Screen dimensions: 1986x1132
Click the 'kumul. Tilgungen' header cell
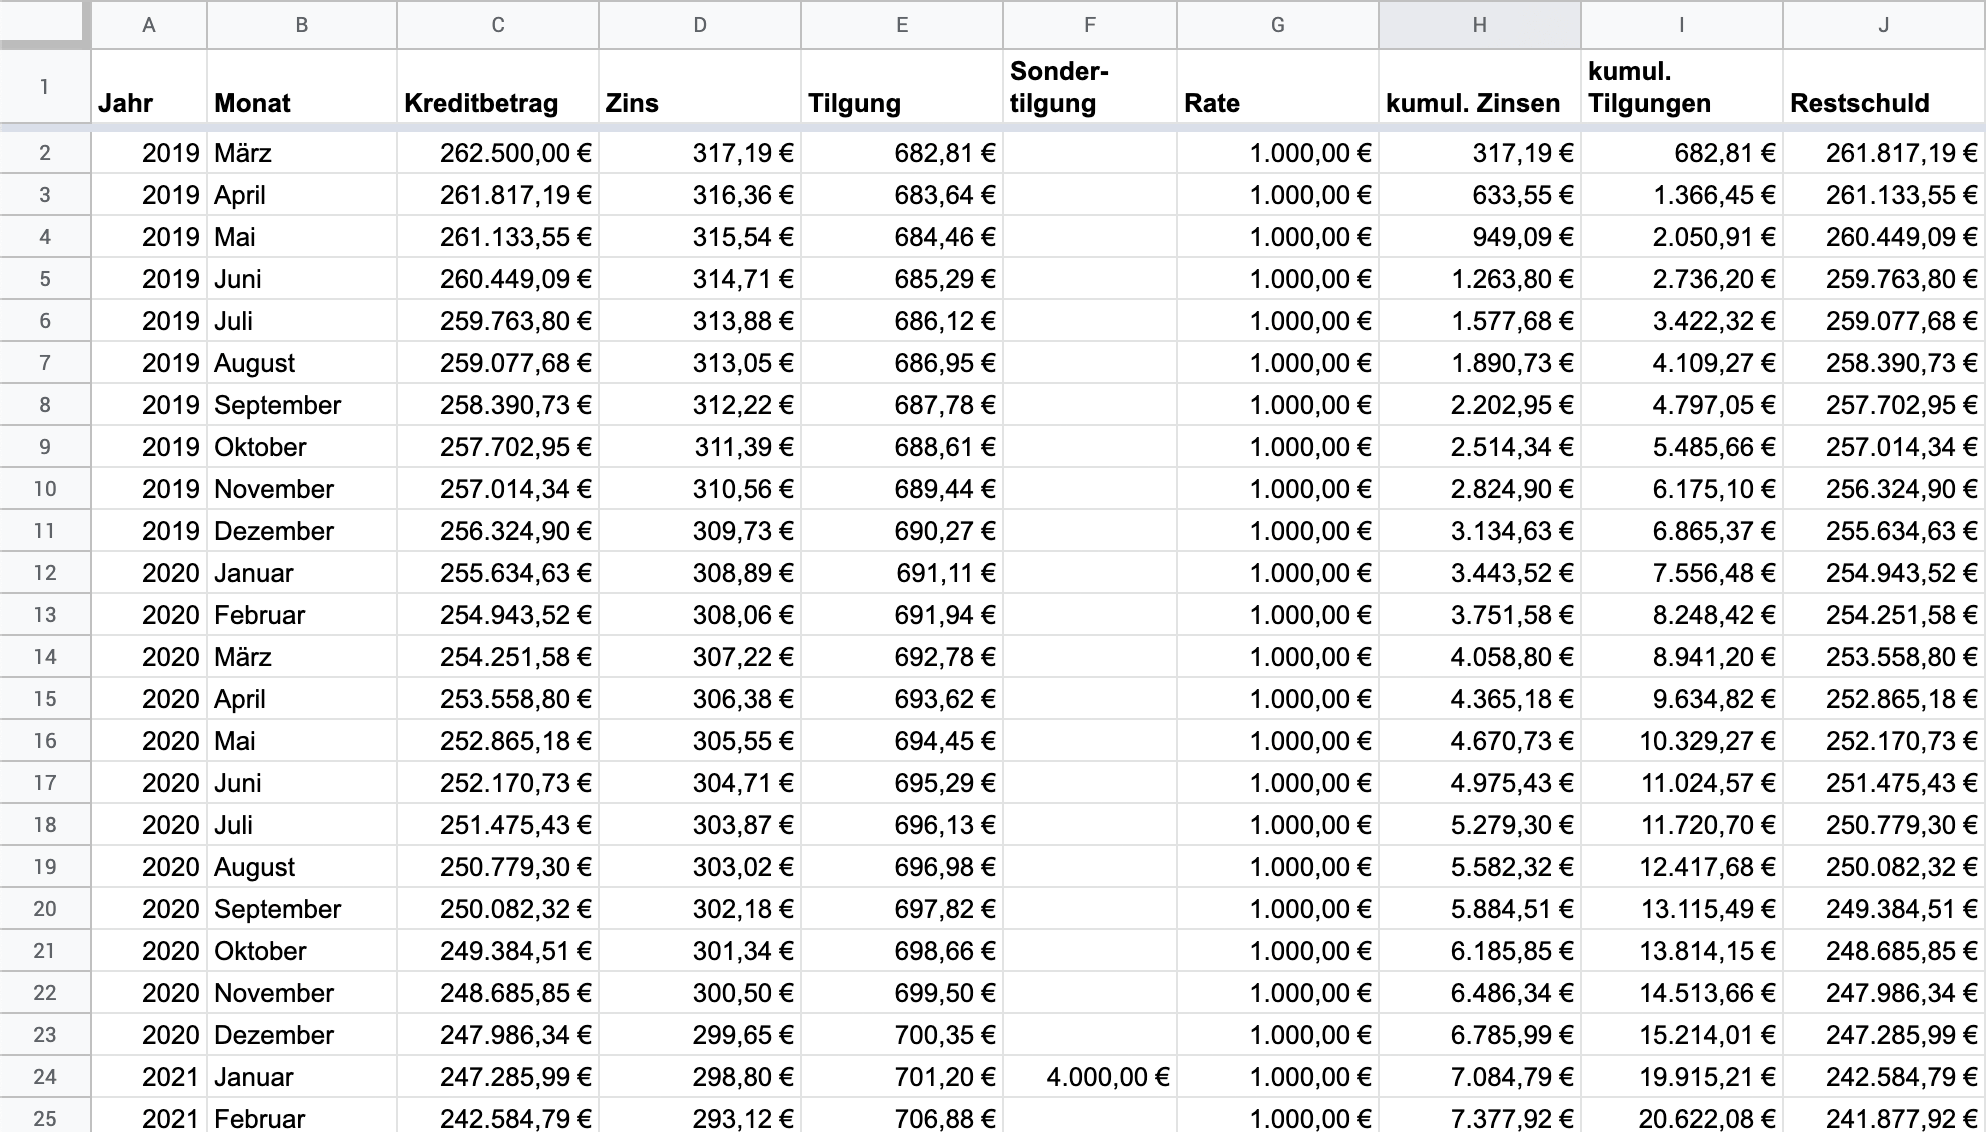(1682, 87)
